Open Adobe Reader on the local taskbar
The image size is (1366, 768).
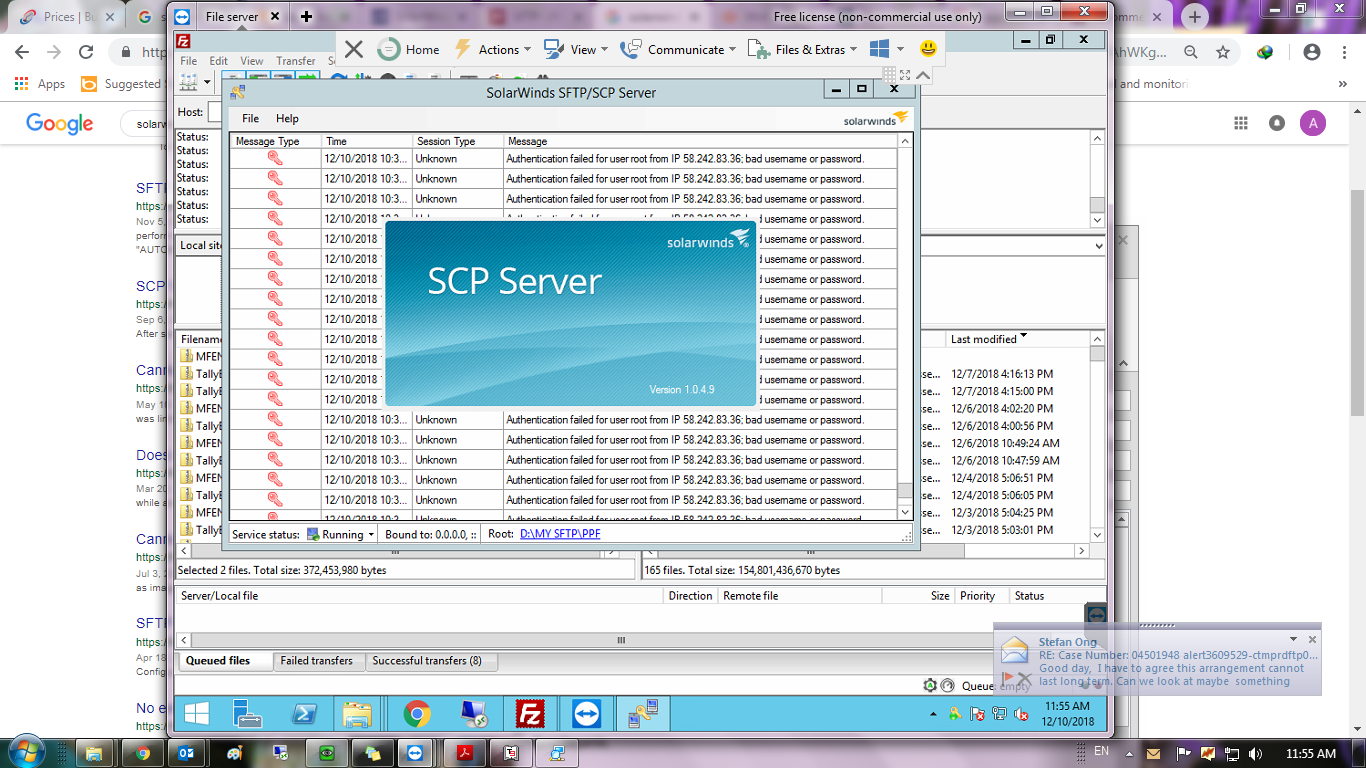(465, 753)
